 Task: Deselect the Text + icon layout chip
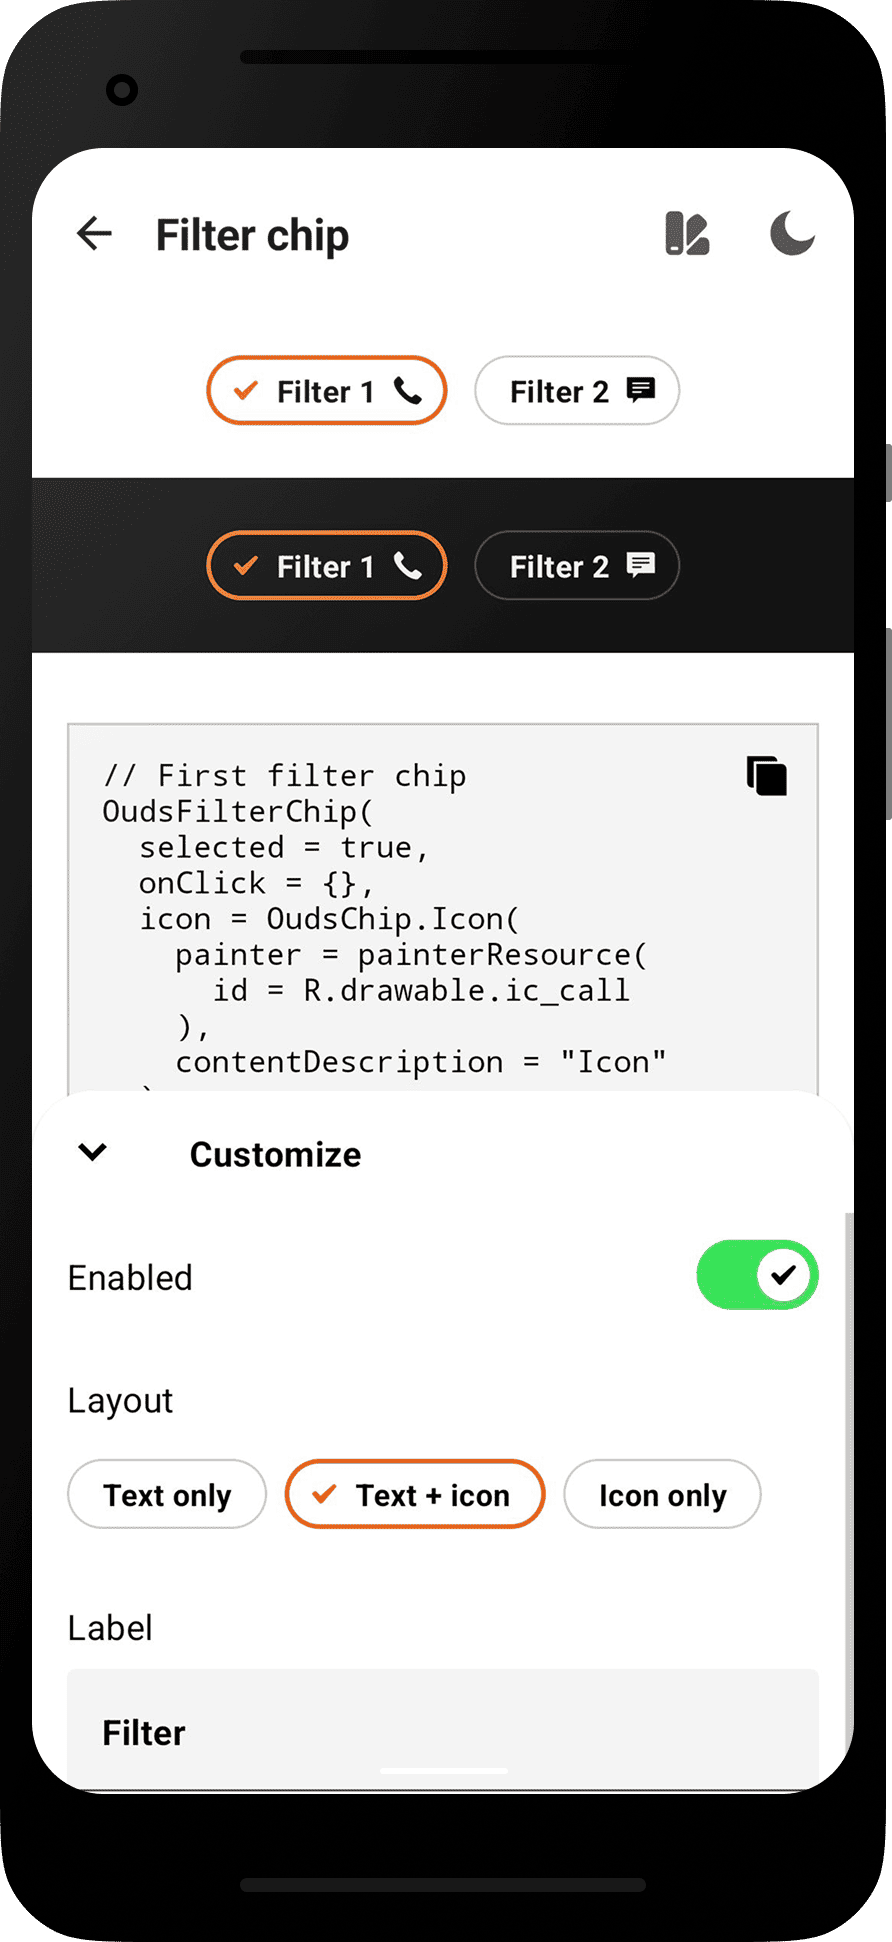414,1494
